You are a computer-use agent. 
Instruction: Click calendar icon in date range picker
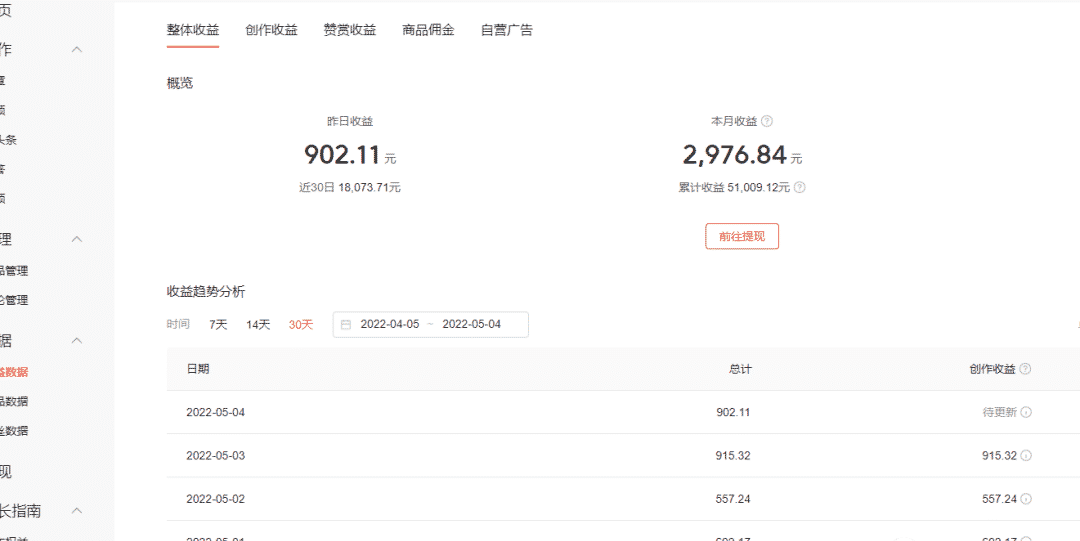pos(346,325)
